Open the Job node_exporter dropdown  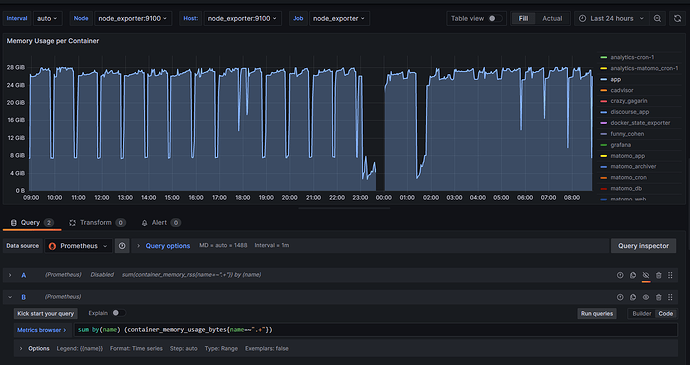(339, 18)
